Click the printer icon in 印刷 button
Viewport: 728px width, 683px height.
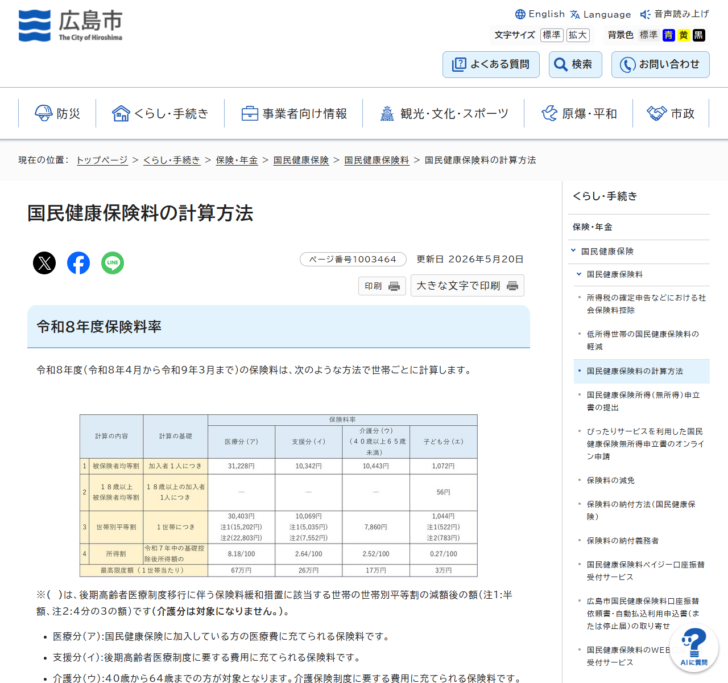394,286
